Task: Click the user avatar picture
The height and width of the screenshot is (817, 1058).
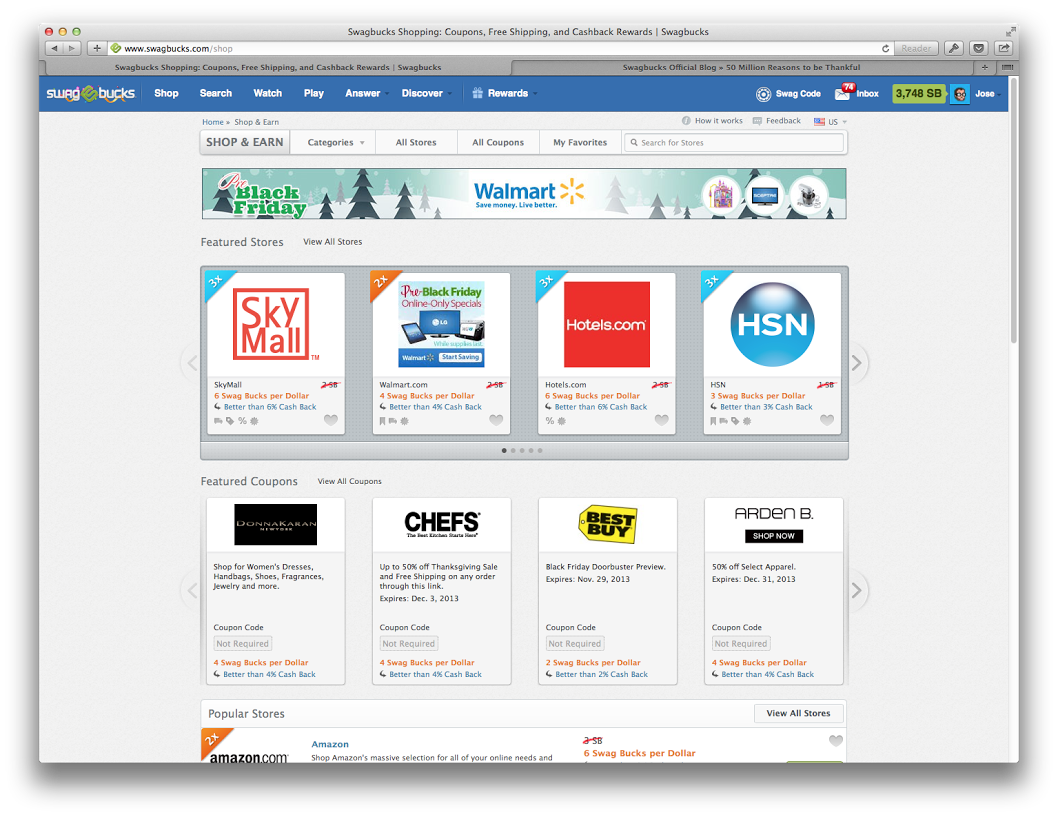Action: tap(959, 94)
